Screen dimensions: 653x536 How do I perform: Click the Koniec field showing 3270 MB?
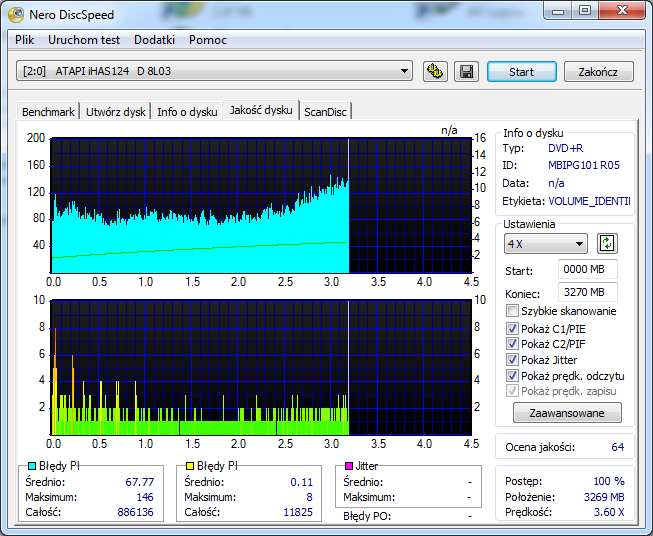(588, 292)
